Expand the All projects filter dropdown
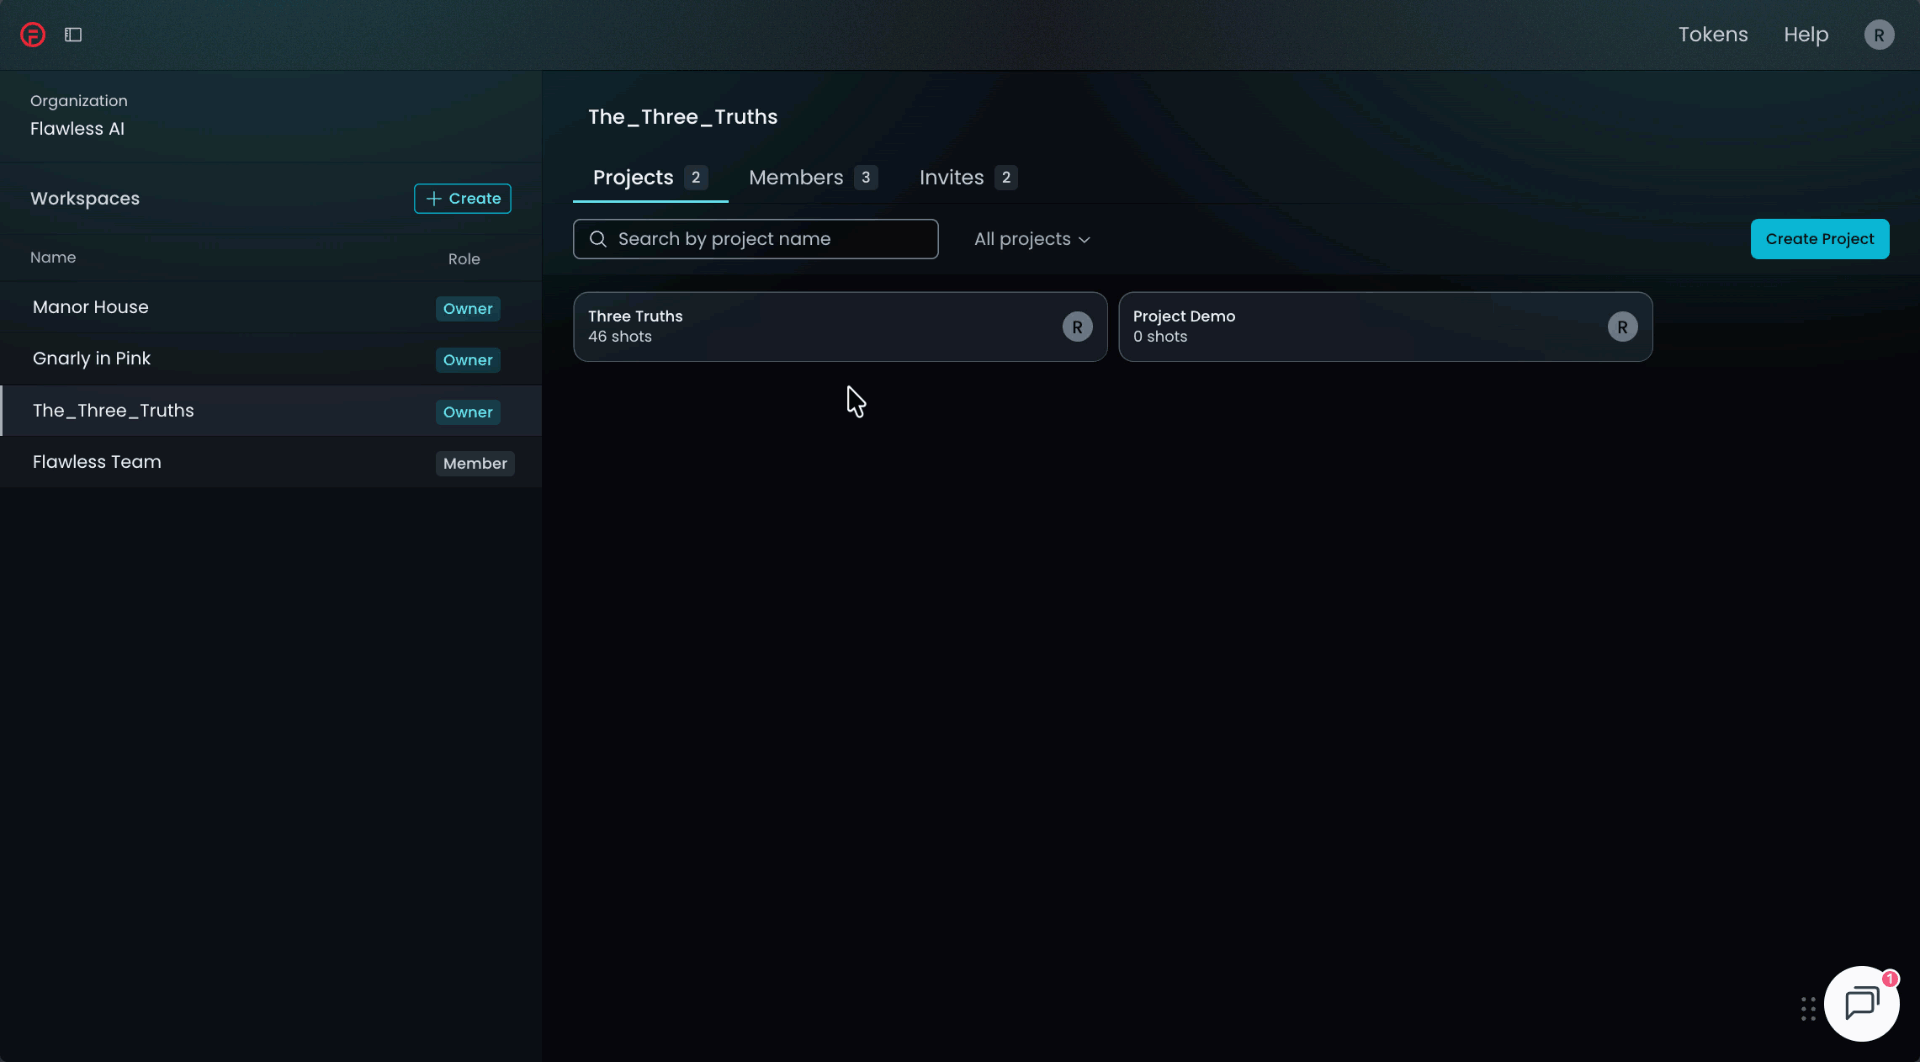Viewport: 1920px width, 1062px height. tap(1032, 239)
